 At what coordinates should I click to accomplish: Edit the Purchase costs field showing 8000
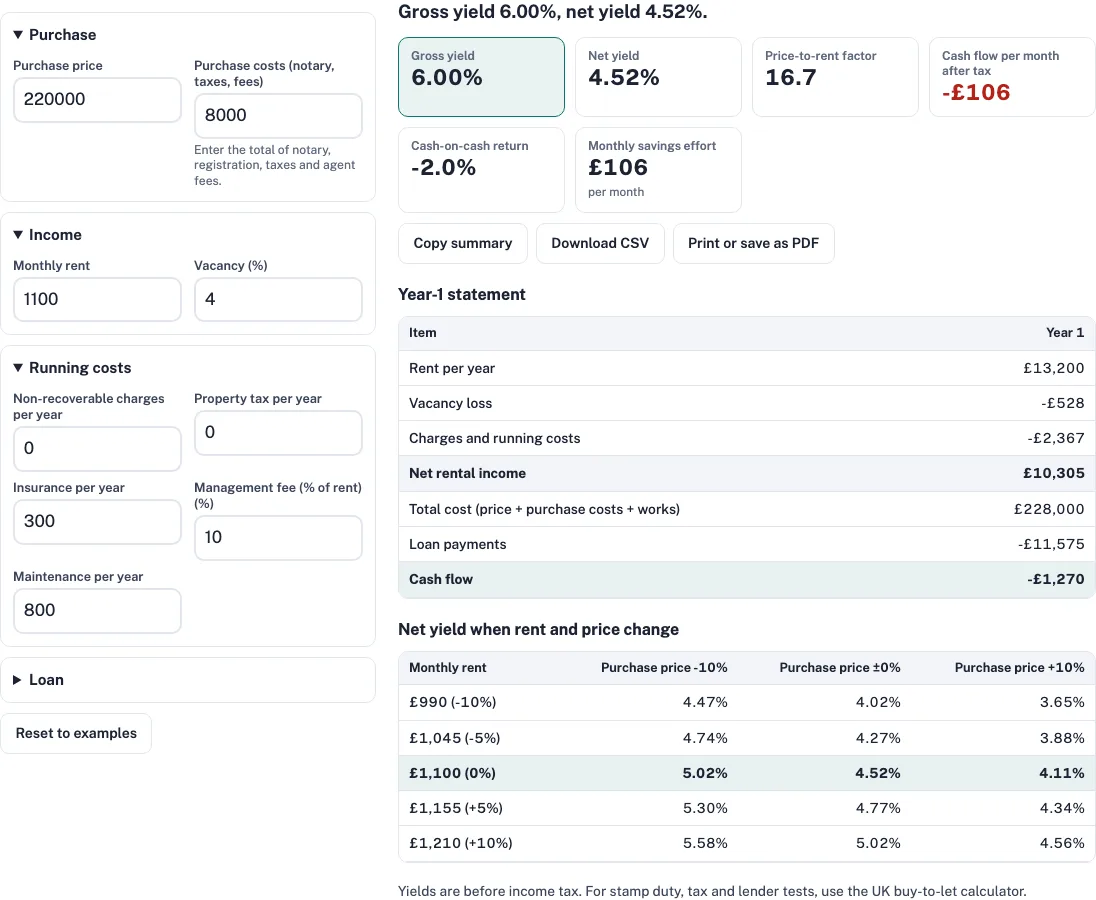[278, 115]
